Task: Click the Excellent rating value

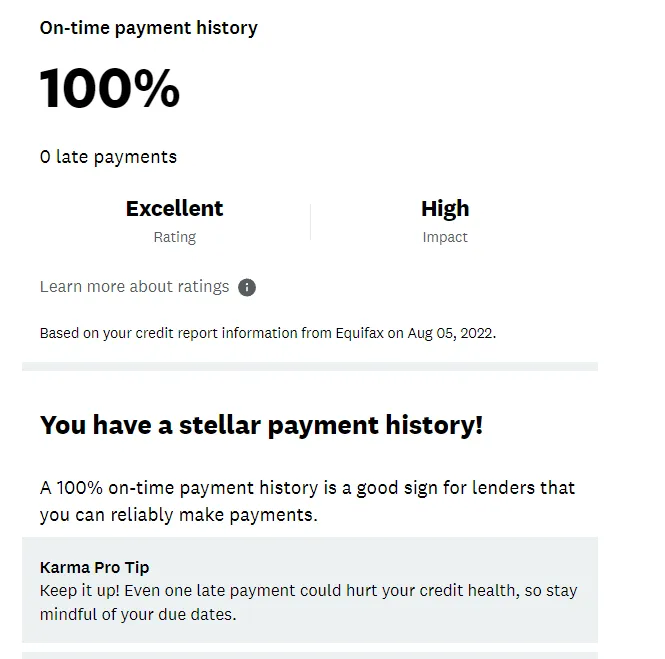Action: [174, 209]
